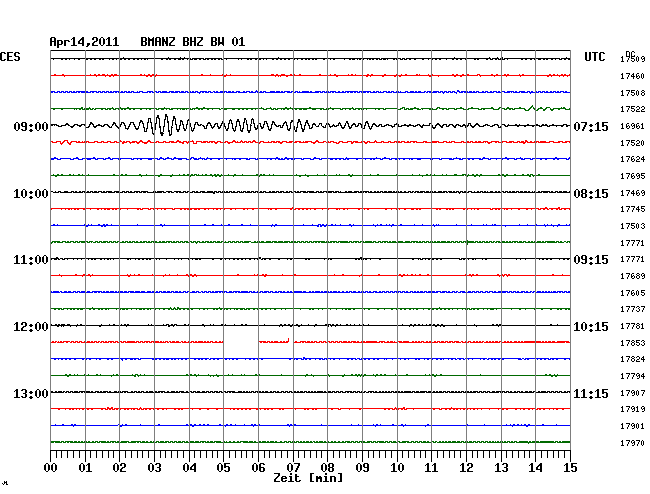
Task: Click the offset value 17794
Action: coord(633,376)
